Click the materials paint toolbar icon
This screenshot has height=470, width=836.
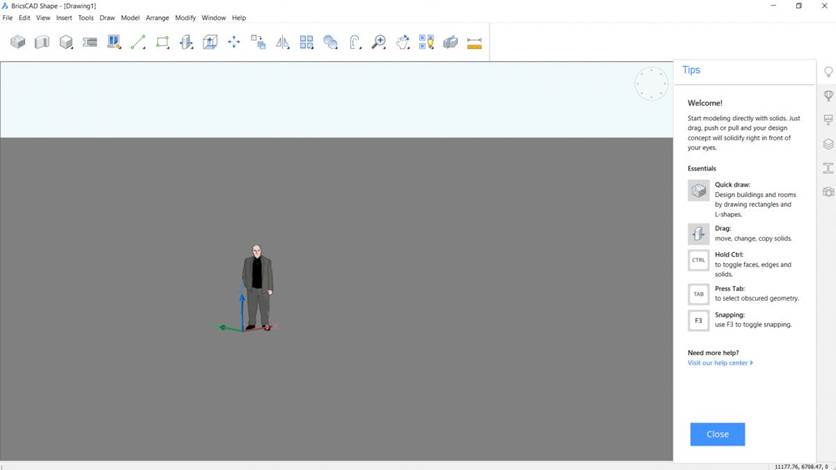451,42
